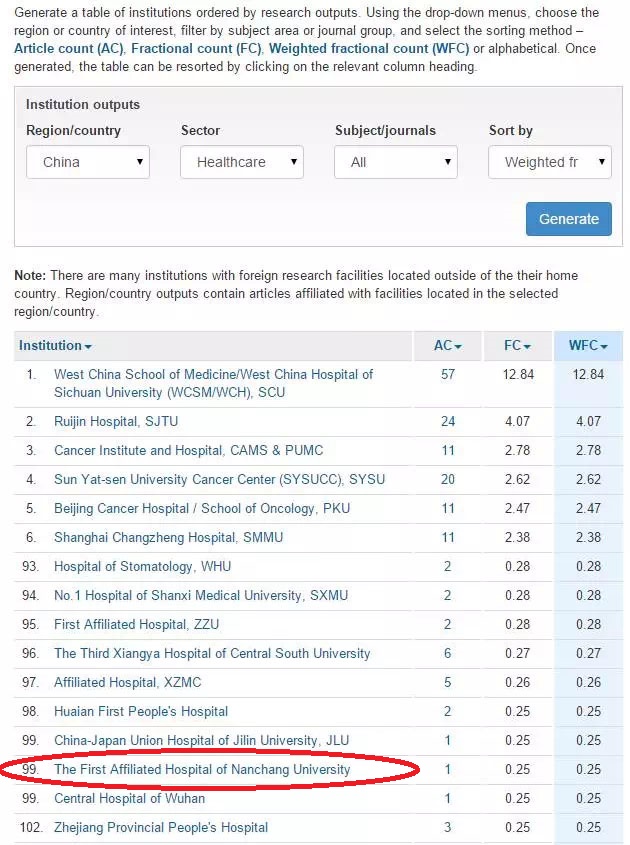Click AC value 6 for Third Xiangya Hospital
Screen dimensions: 630x845
[x=447, y=654]
